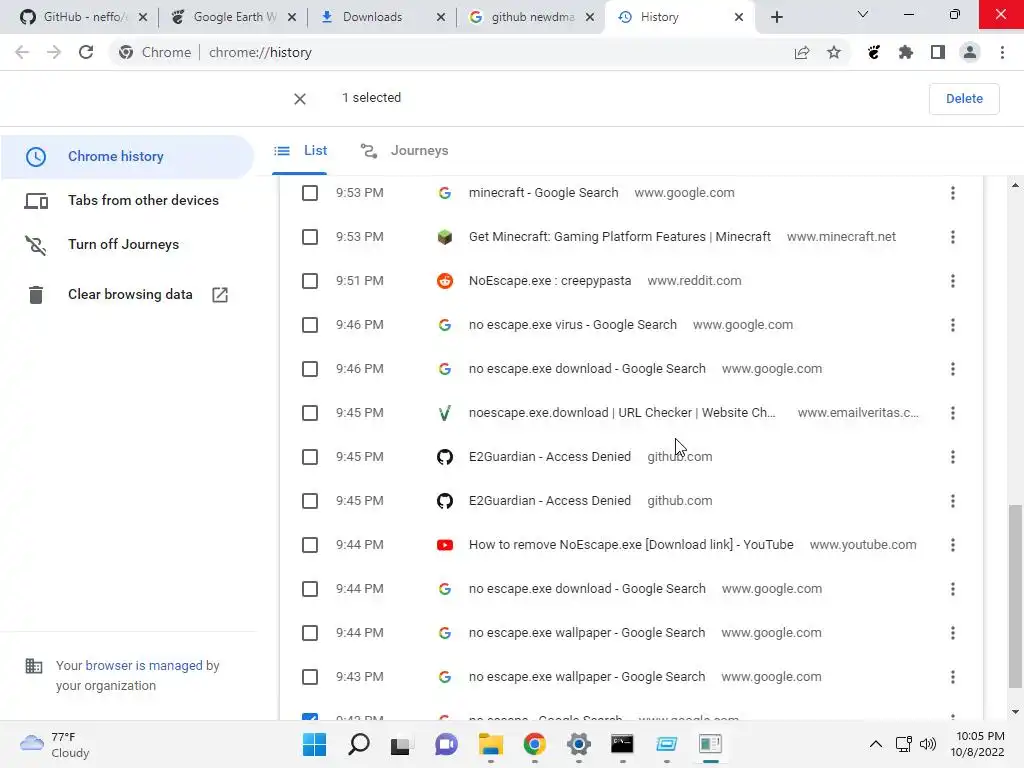The width and height of the screenshot is (1024, 768).
Task: Delete the selected history item
Action: coord(964,99)
